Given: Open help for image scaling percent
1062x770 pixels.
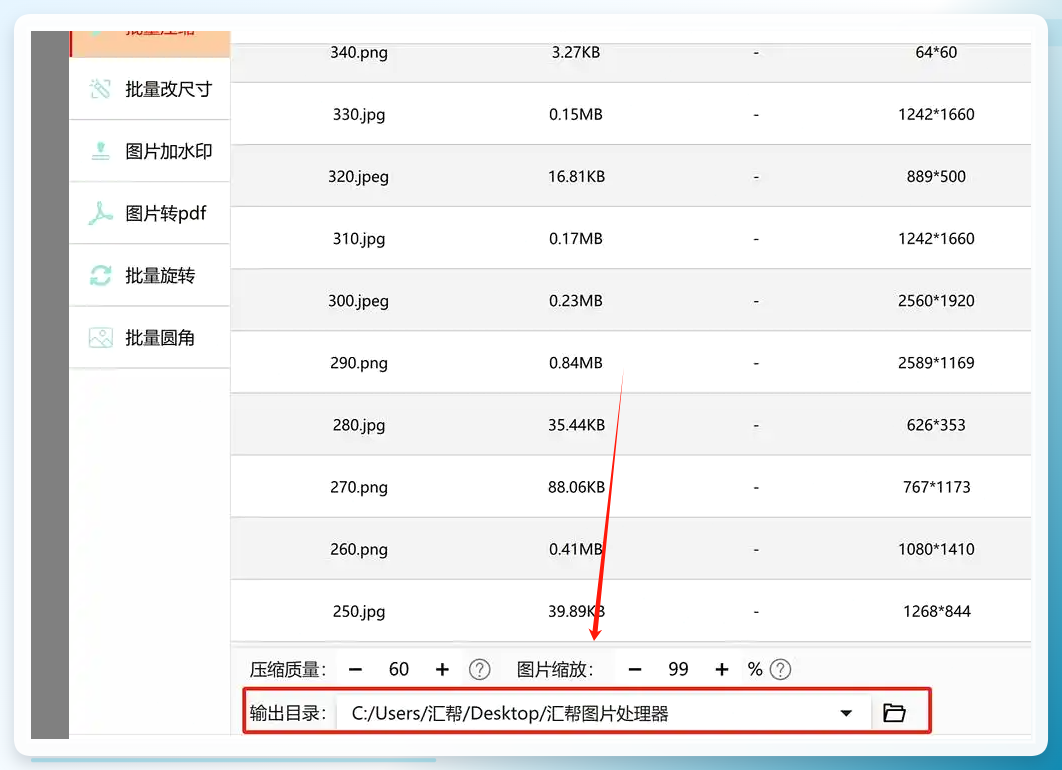Looking at the screenshot, I should (780, 670).
